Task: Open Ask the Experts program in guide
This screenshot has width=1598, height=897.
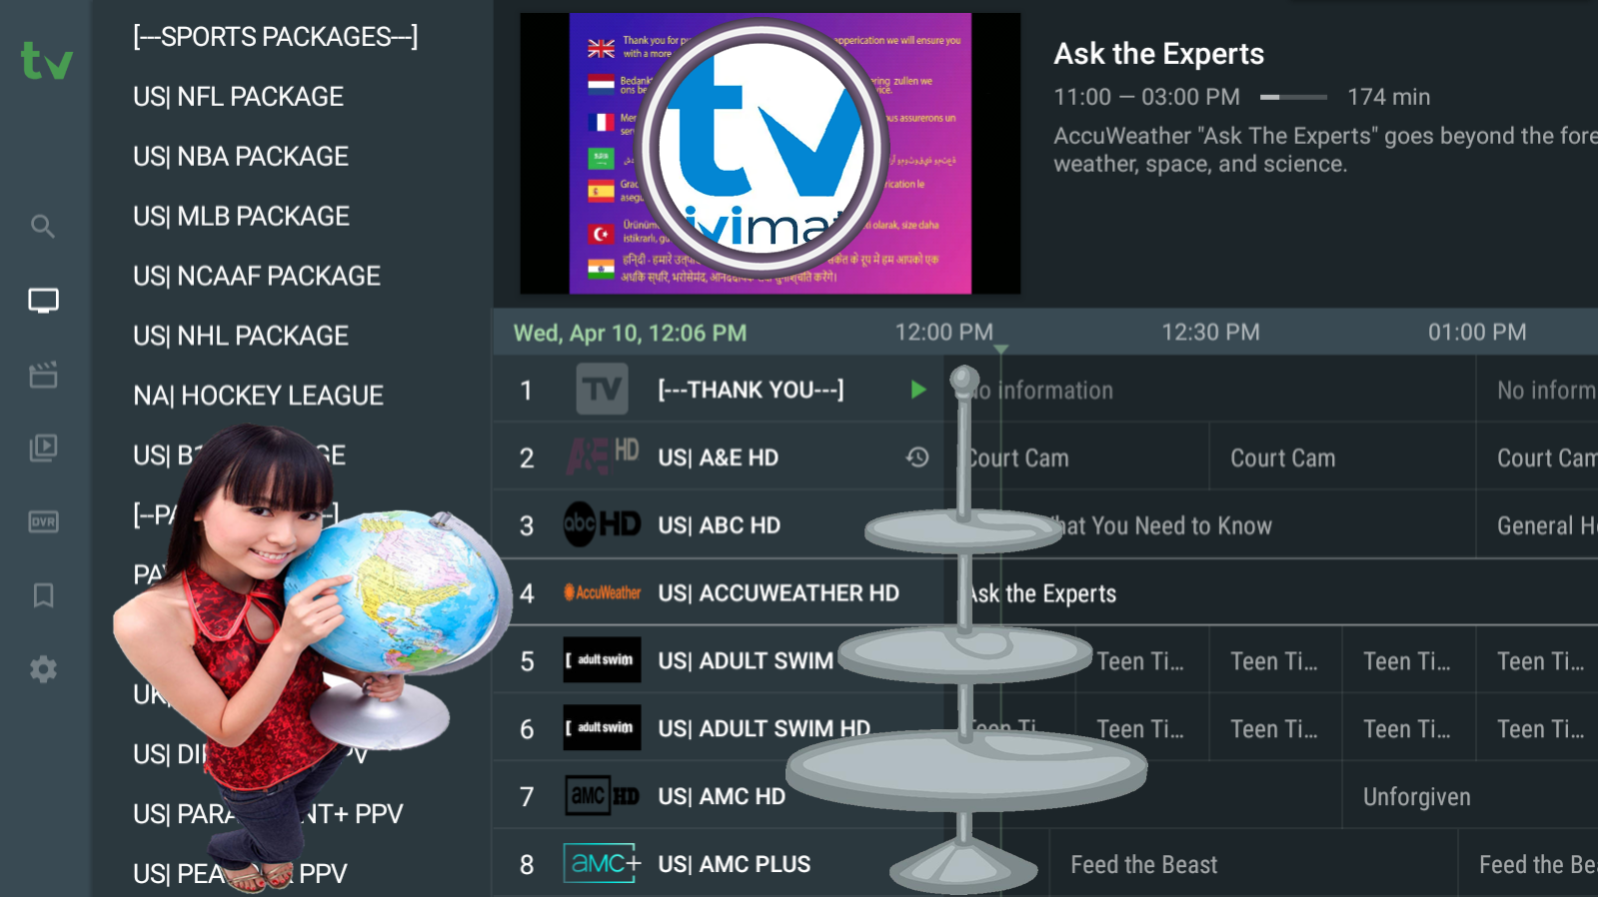Action: [x=1271, y=593]
